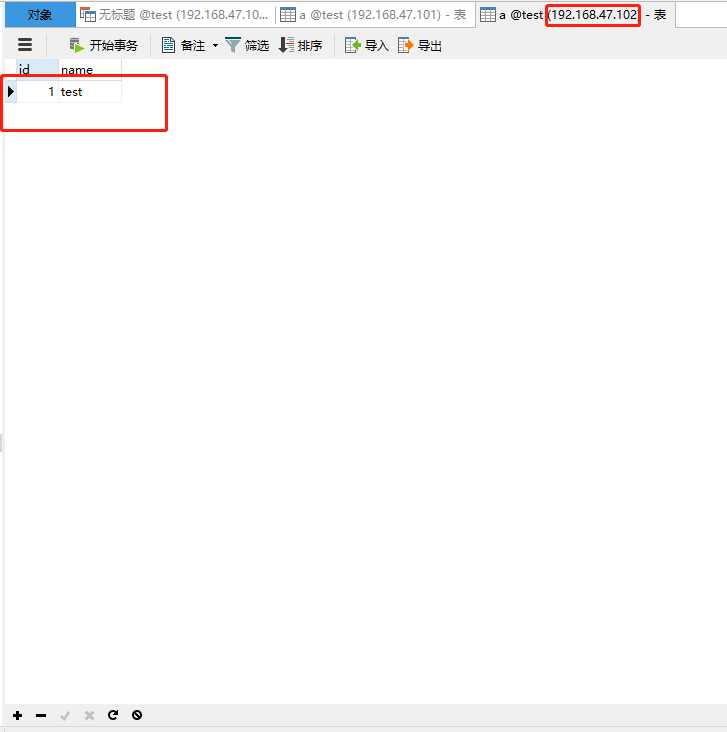Open the Memo (备注) tool
Viewport: 727px width, 732px height.
pyautogui.click(x=183, y=45)
